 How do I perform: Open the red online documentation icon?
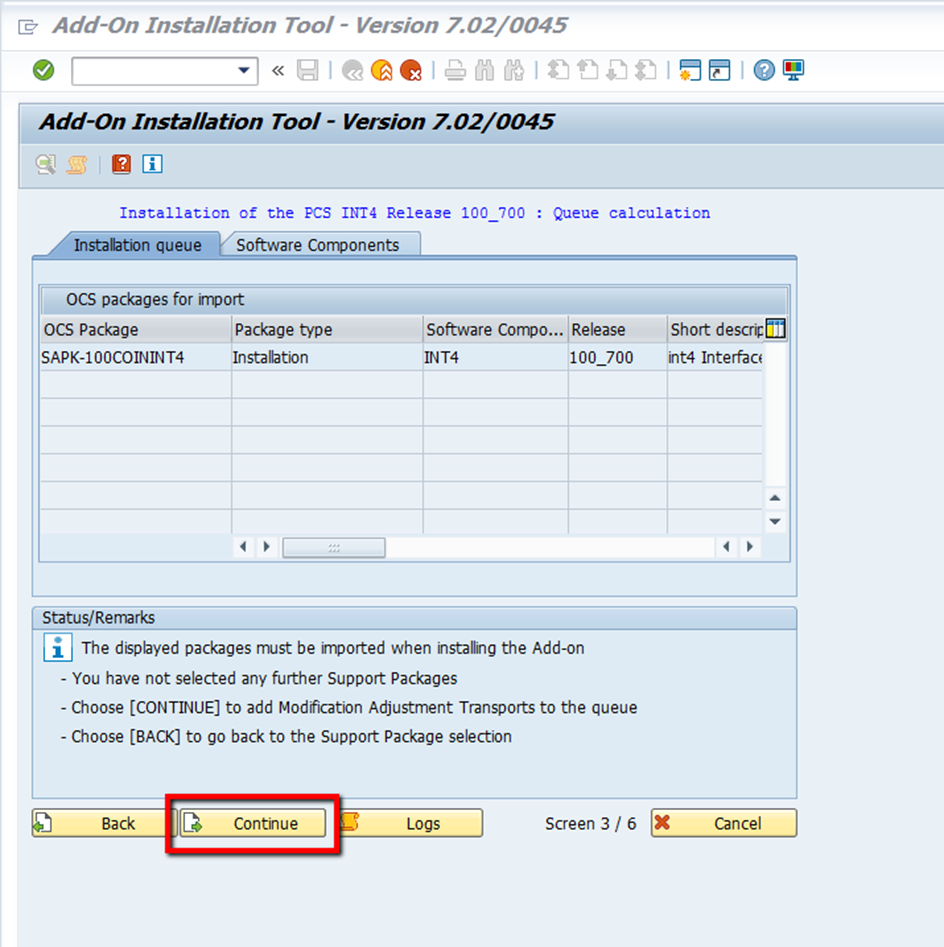[121, 164]
